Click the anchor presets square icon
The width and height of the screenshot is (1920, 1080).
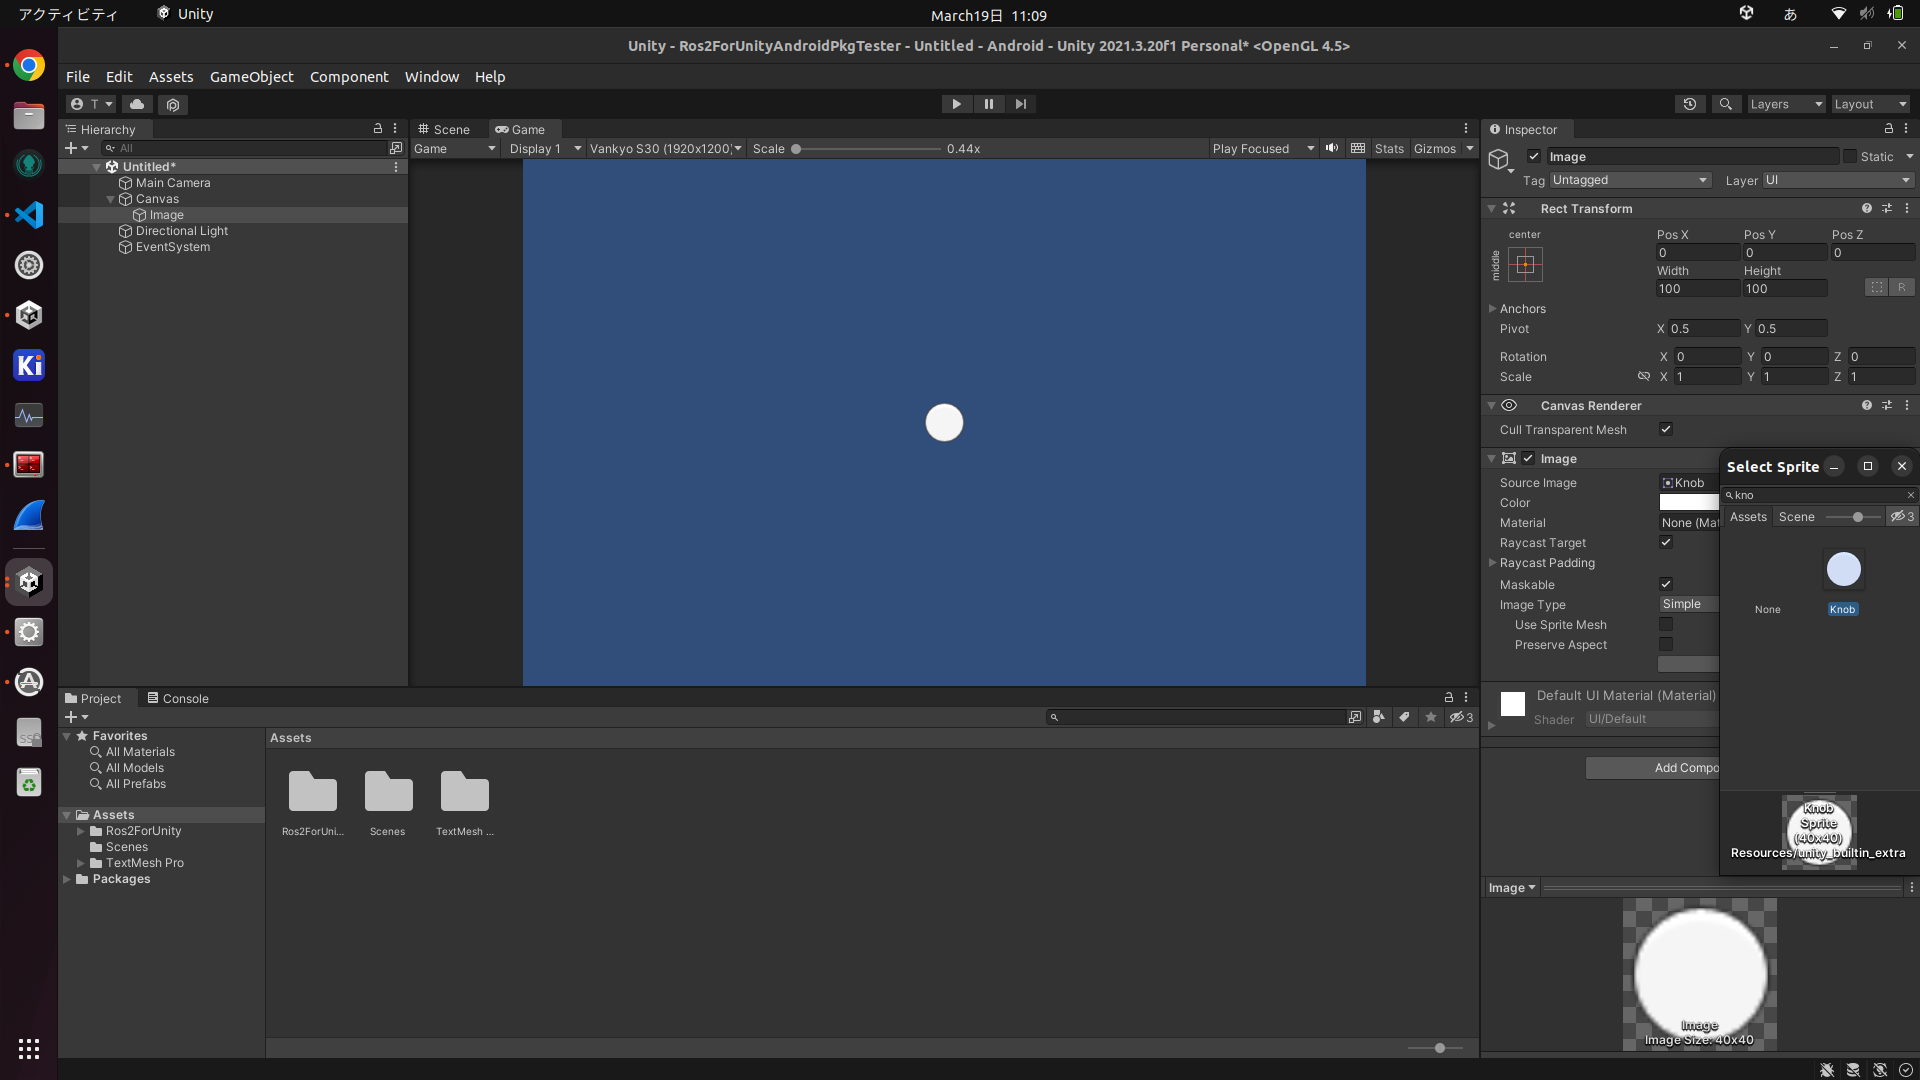pyautogui.click(x=1525, y=265)
